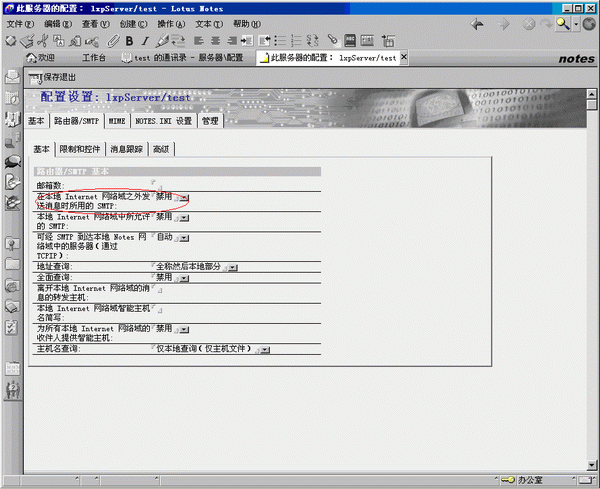Open dropdown for address lookup setting
Viewport: 600px width, 489px height.
(232, 268)
